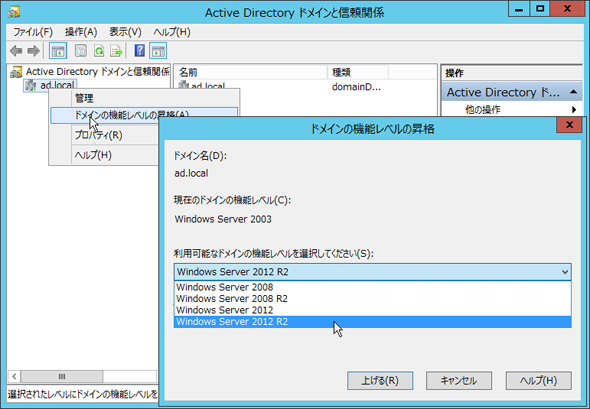Viewport: 590px width, 409px height.
Task: Click the app icon in the title bar
Action: pyautogui.click(x=14, y=12)
